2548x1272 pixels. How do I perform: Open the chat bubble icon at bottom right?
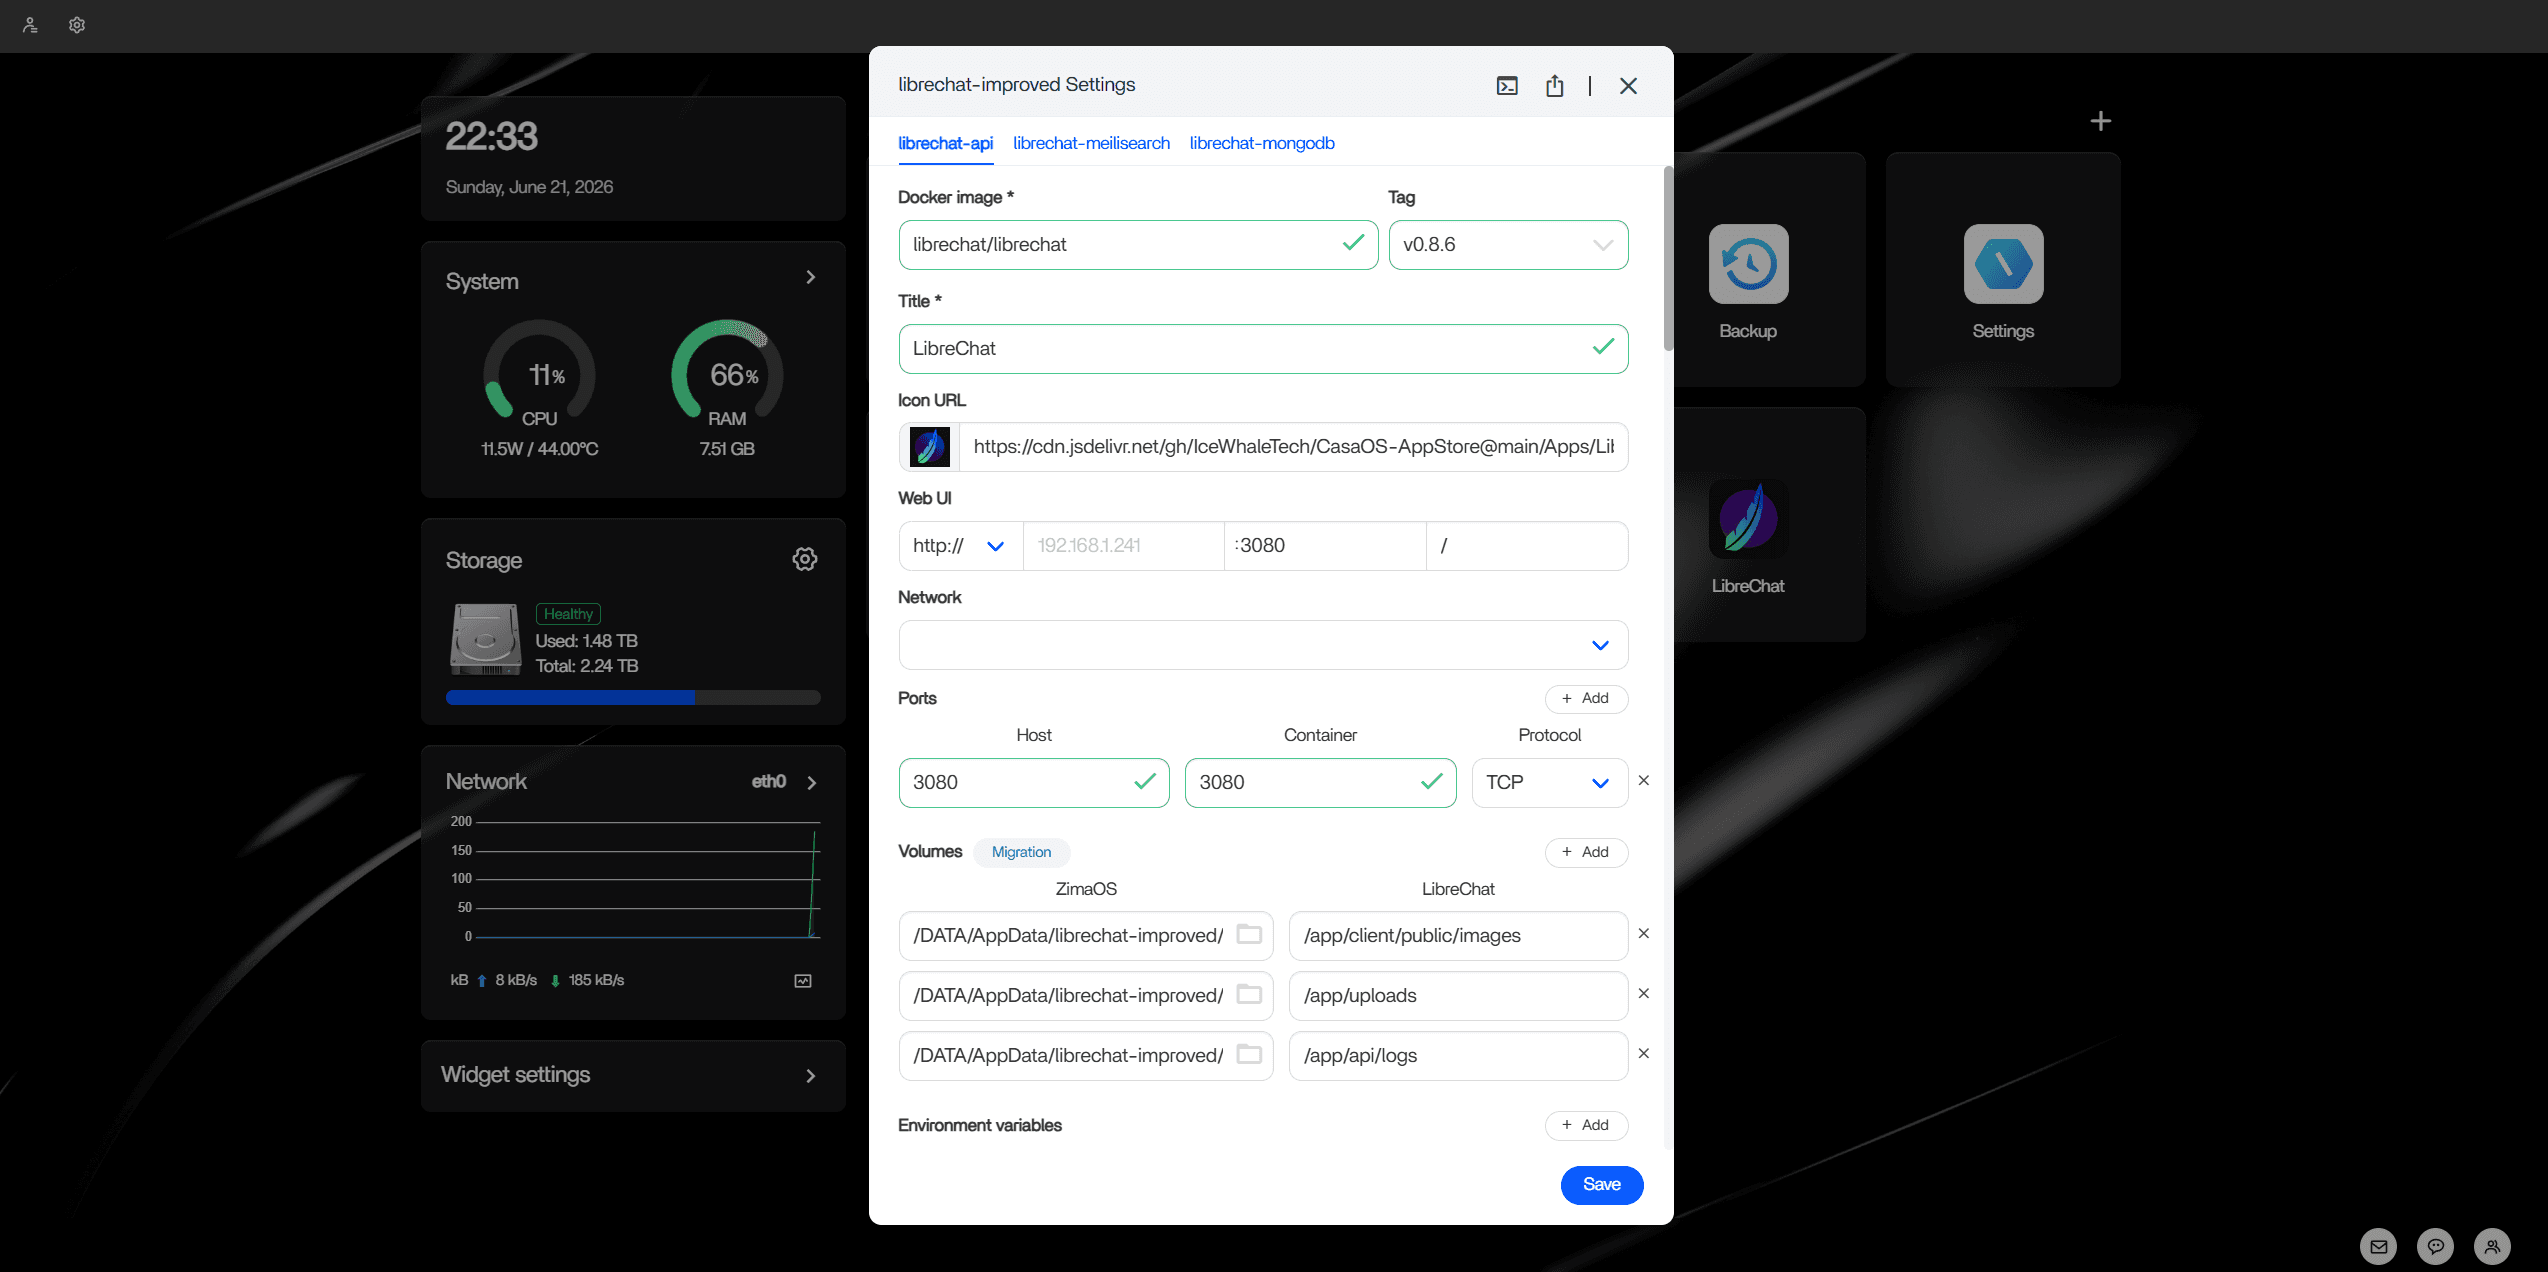click(x=2436, y=1246)
